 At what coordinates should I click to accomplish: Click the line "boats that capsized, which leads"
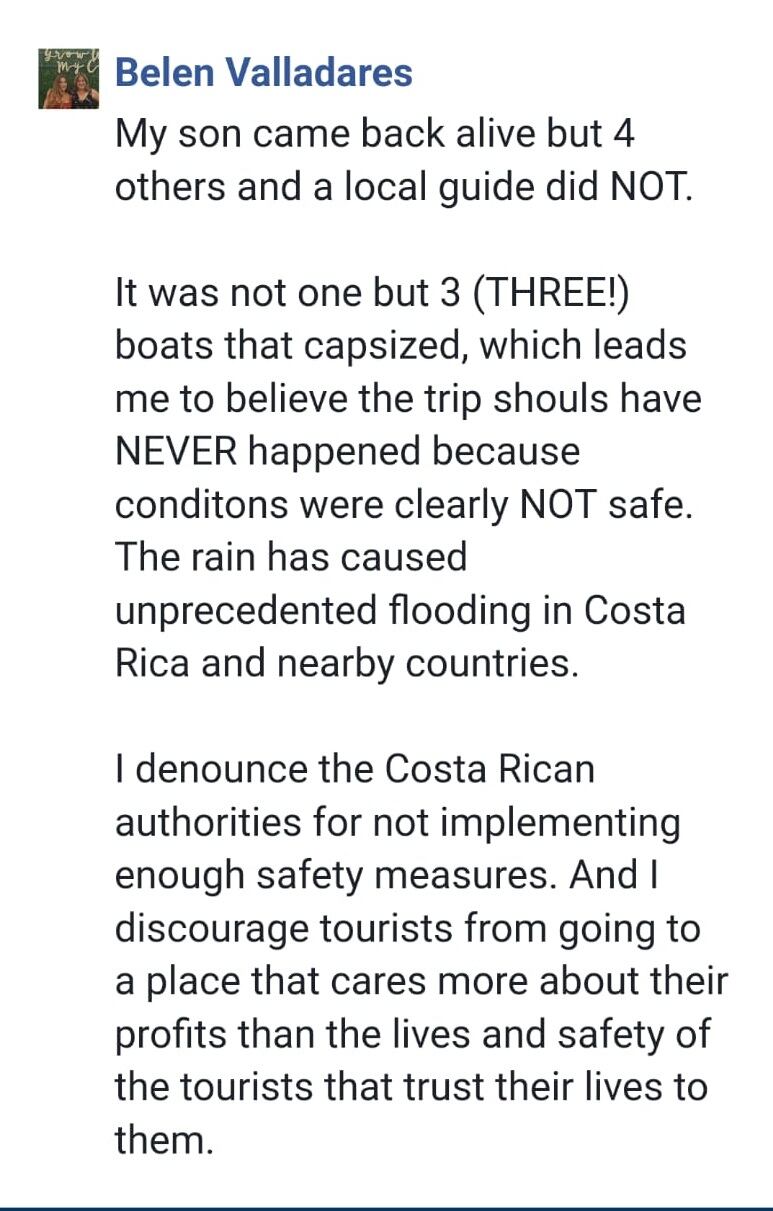point(401,345)
